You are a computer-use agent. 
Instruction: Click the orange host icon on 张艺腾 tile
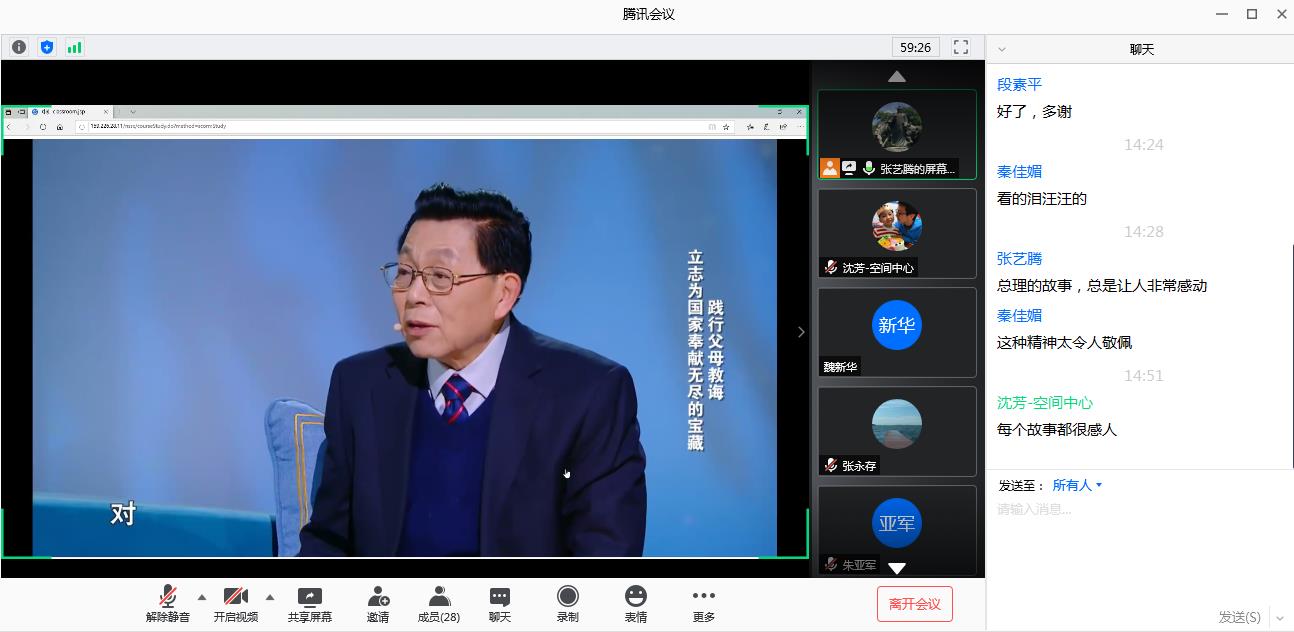point(830,168)
